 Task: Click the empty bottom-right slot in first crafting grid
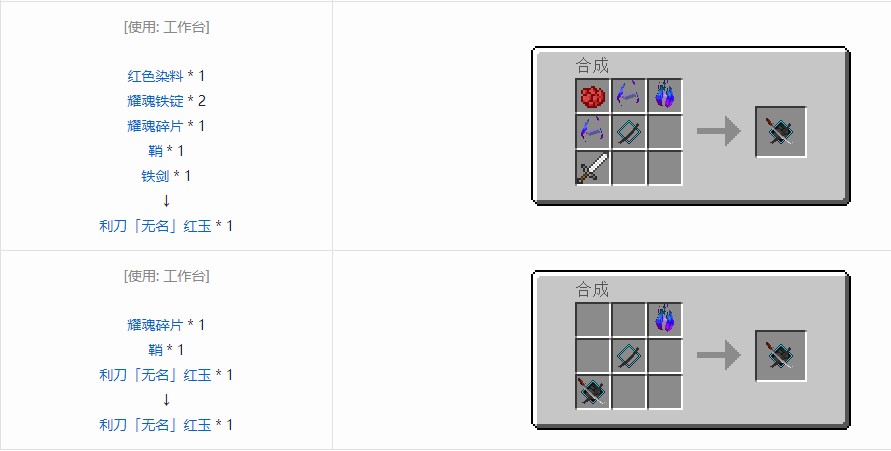(664, 168)
